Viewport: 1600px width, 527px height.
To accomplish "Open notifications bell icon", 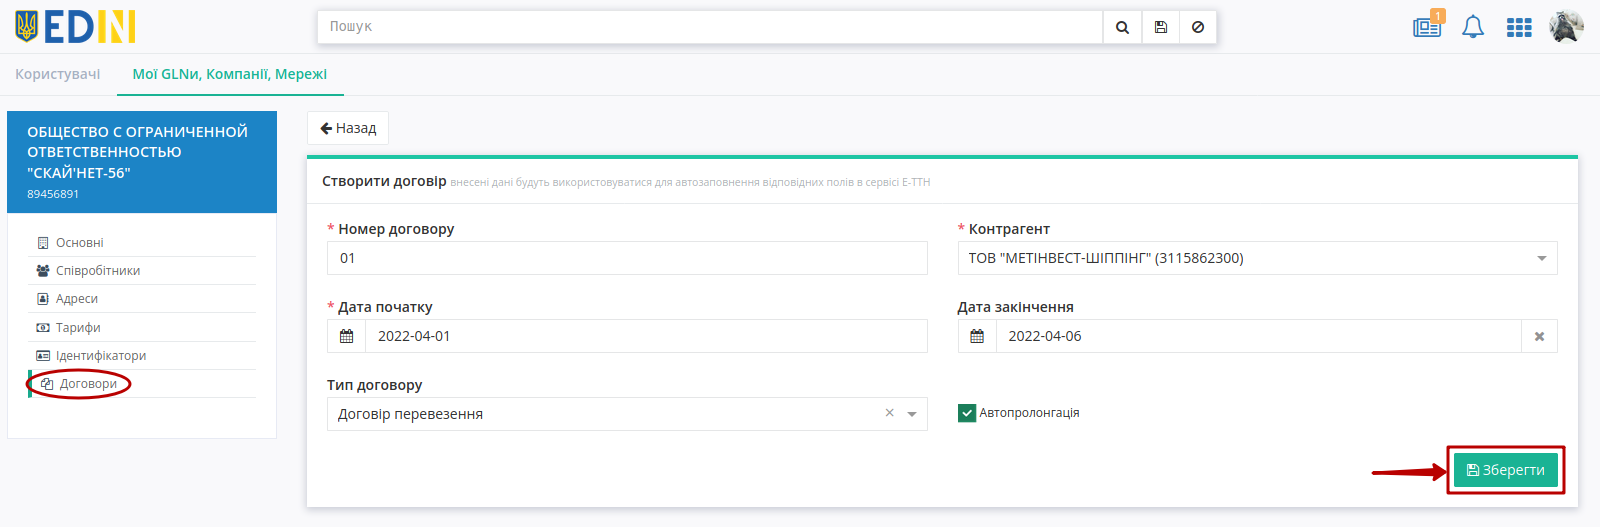I will point(1473,27).
